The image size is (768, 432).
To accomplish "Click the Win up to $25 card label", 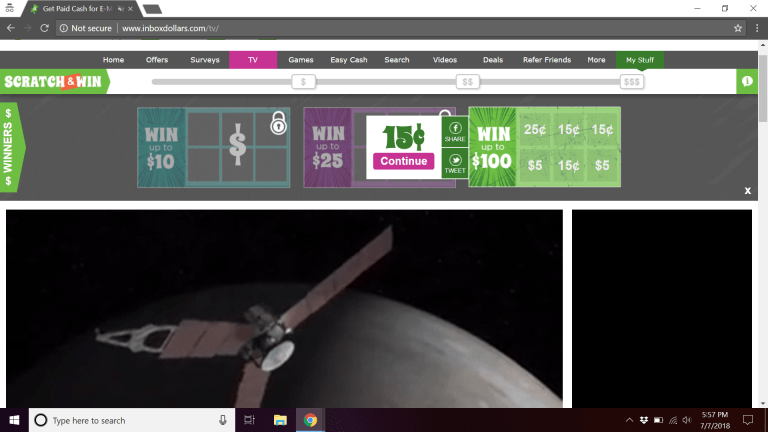I will point(328,147).
